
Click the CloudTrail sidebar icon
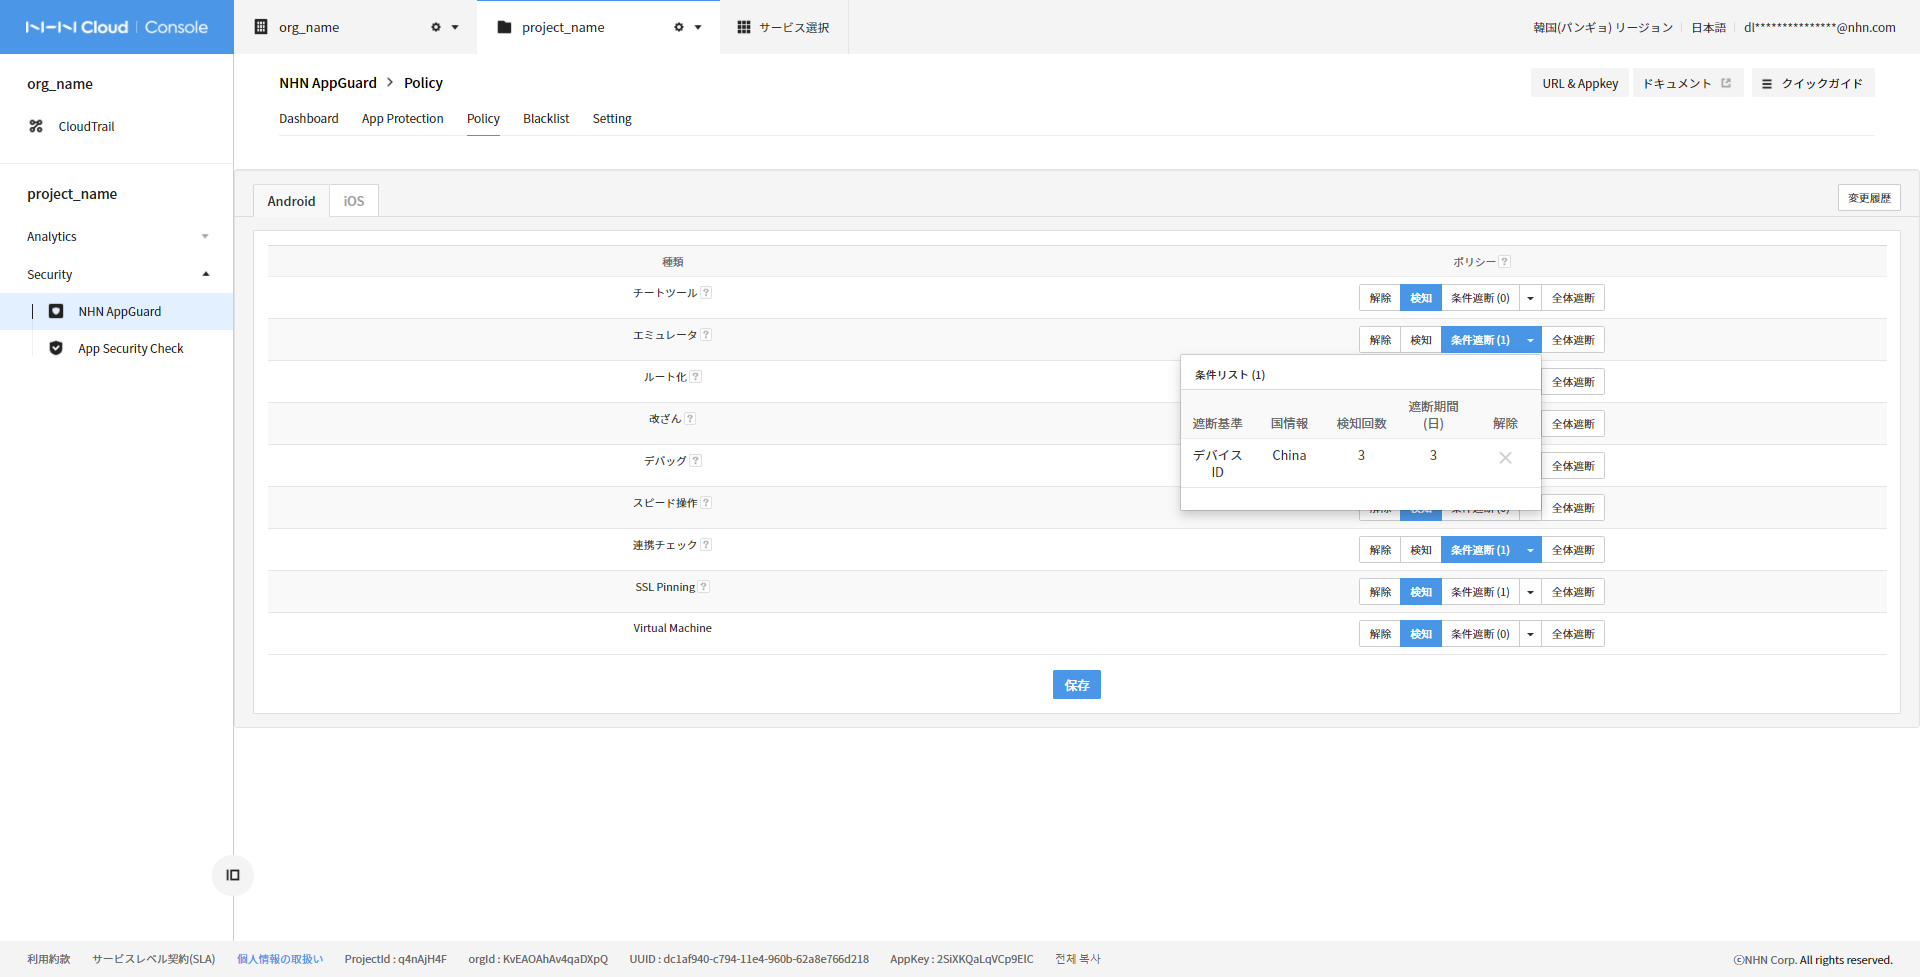[36, 126]
